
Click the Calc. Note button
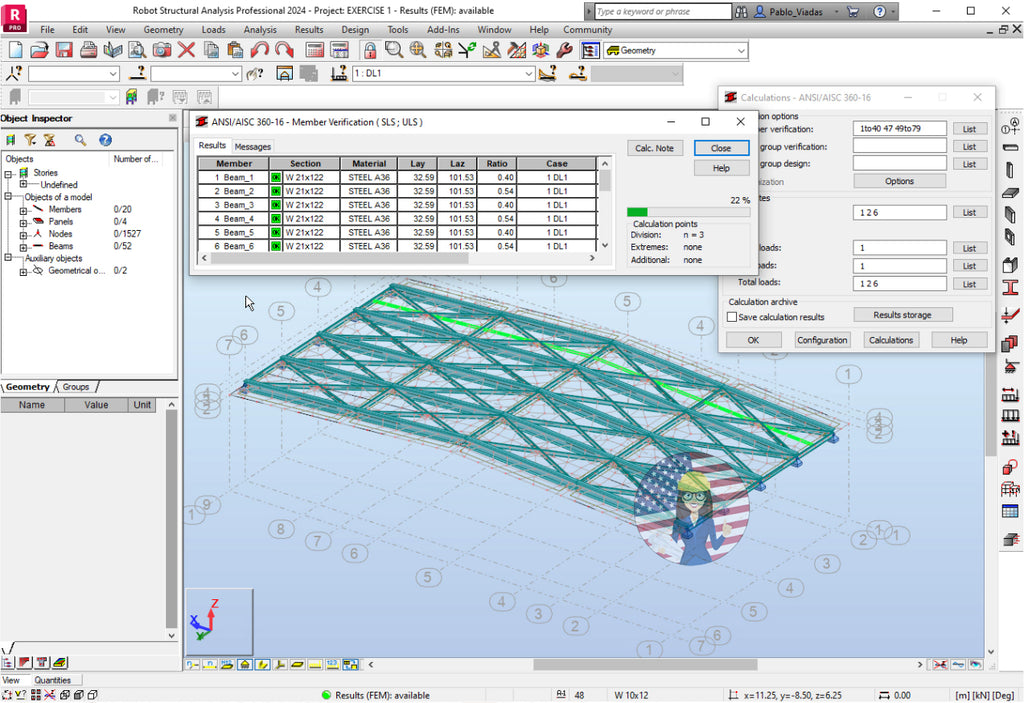pyautogui.click(x=655, y=146)
